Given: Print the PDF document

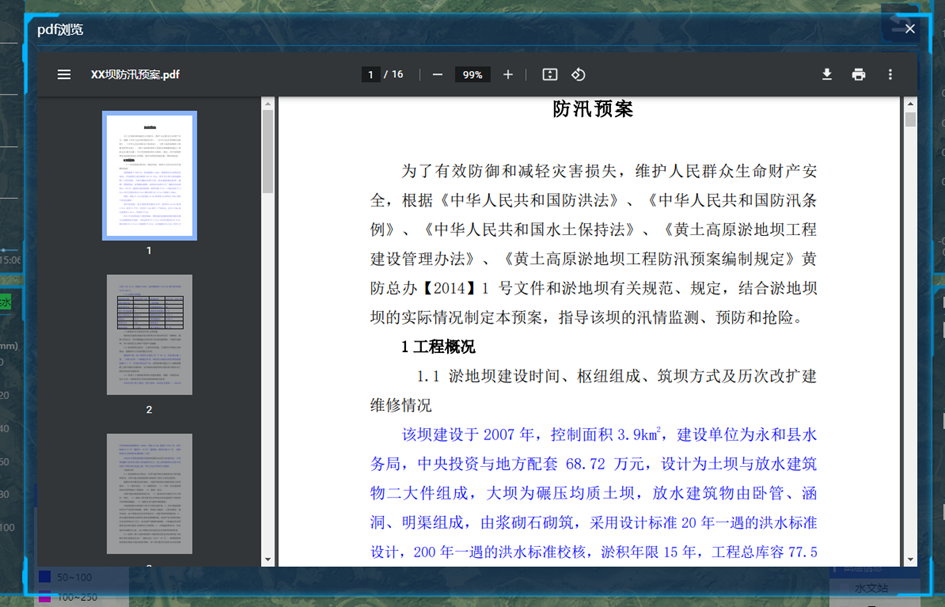Looking at the screenshot, I should point(859,75).
